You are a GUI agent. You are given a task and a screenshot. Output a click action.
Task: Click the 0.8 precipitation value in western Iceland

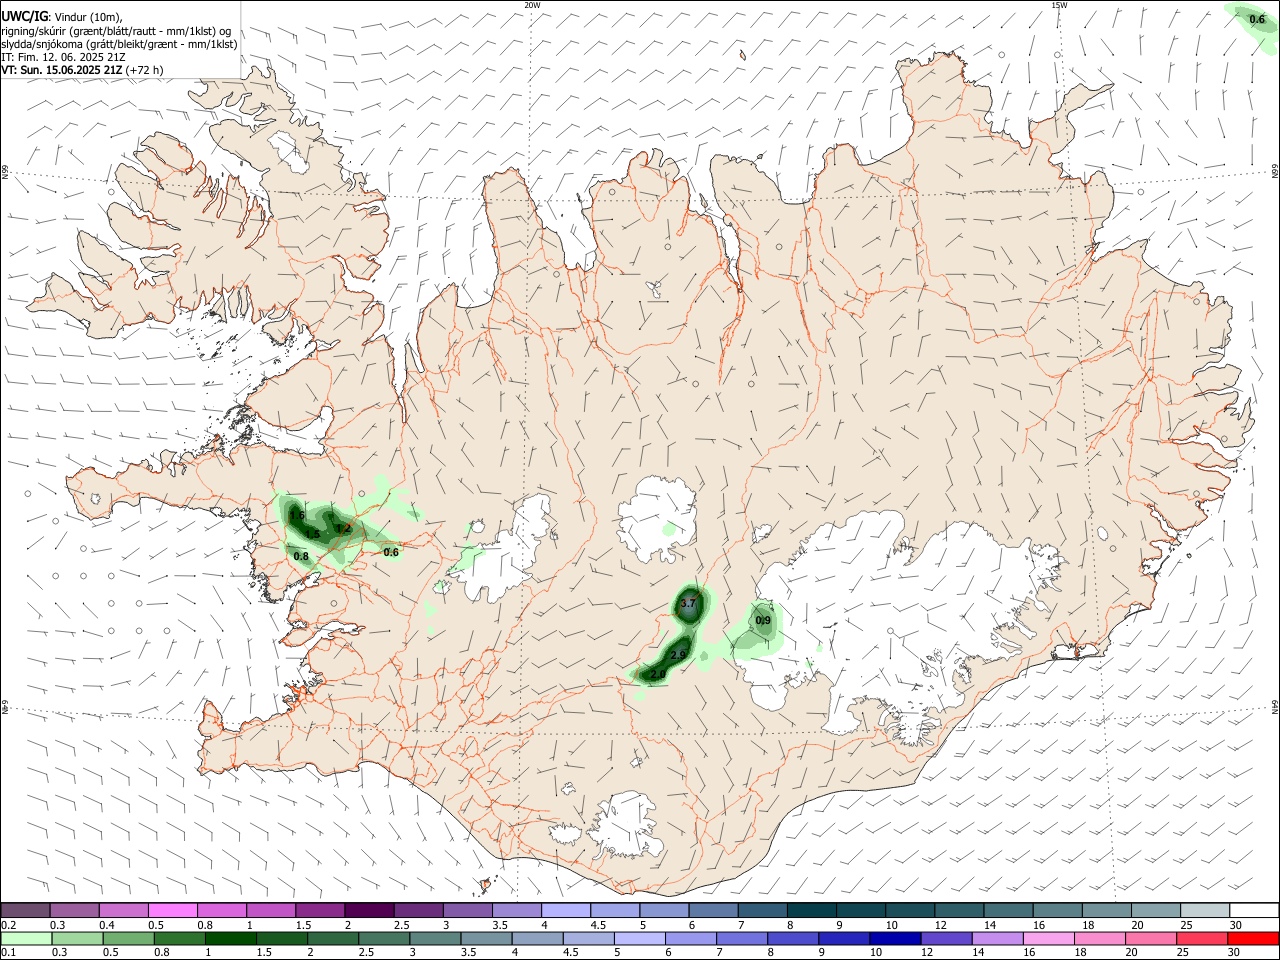point(301,555)
